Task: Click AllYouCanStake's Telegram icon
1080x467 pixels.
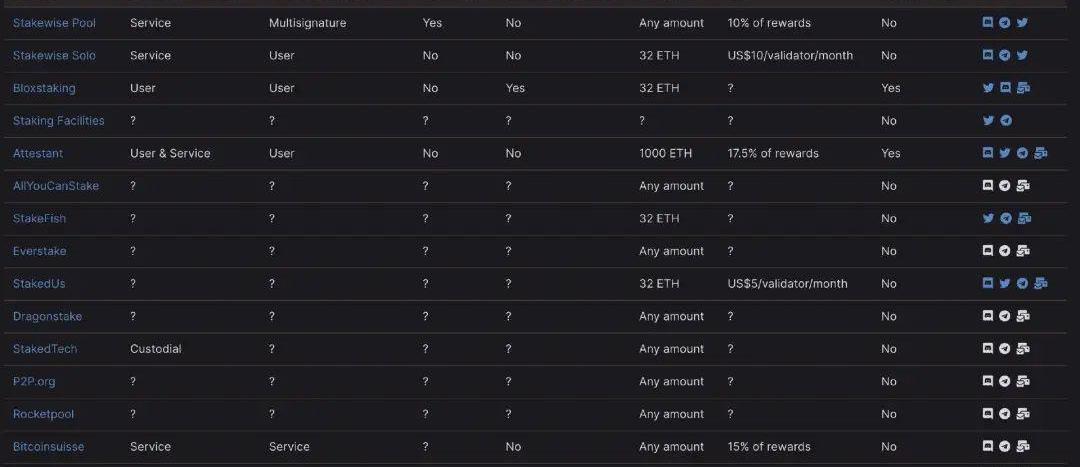Action: 1005,186
